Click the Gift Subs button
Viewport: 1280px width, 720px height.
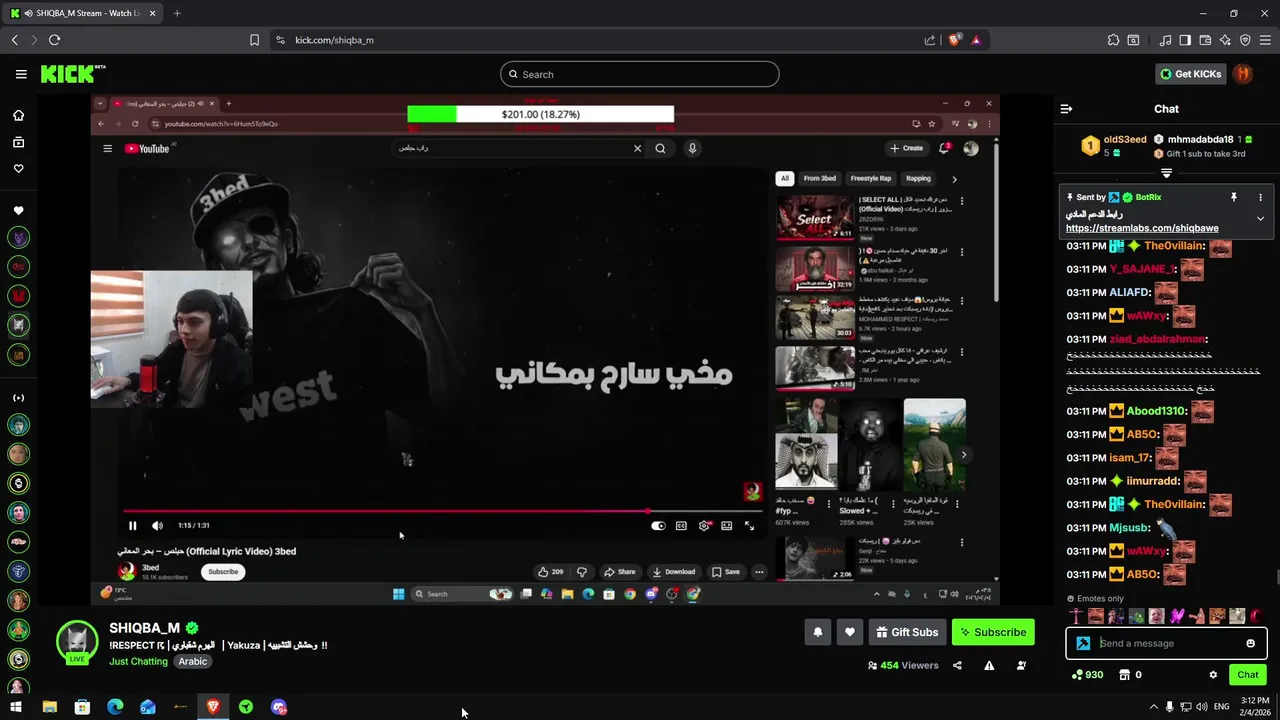(906, 632)
